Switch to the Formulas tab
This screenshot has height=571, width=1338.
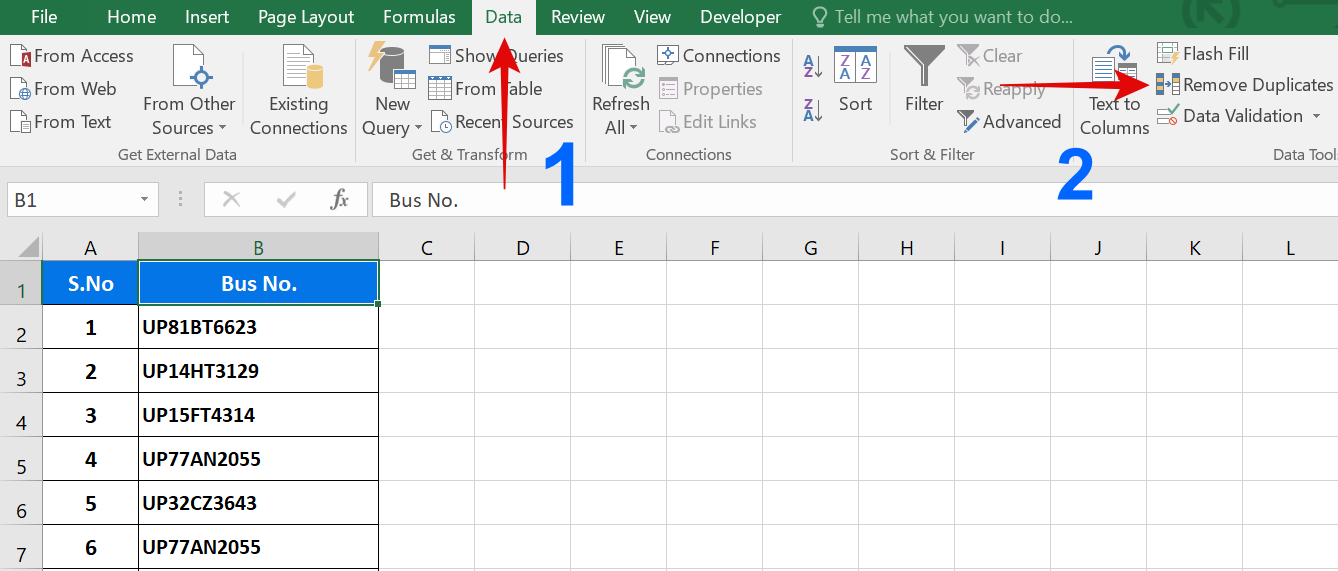tap(419, 17)
